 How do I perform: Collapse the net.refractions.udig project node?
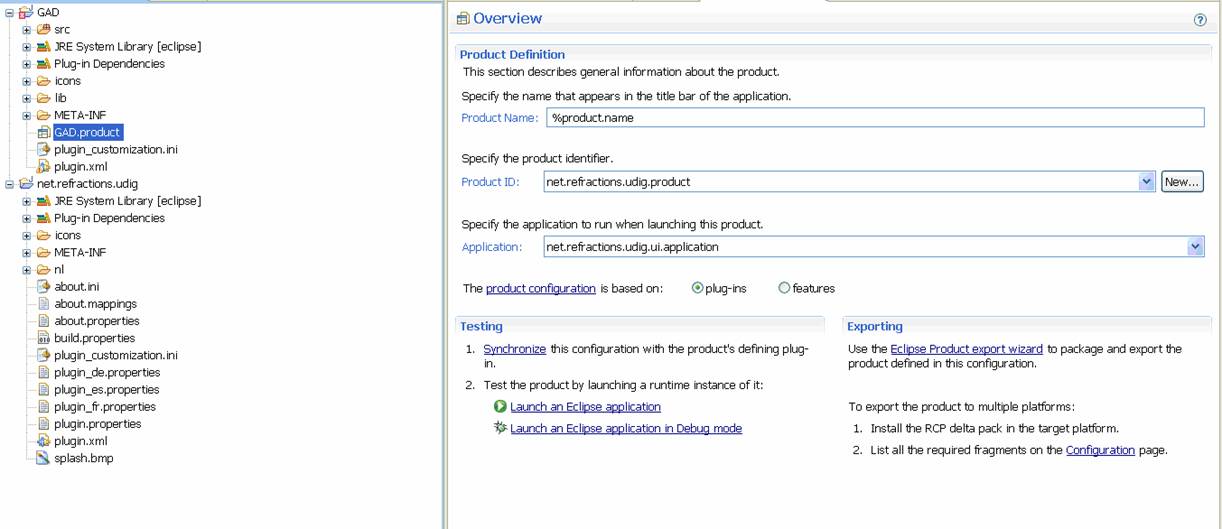click(x=10, y=184)
